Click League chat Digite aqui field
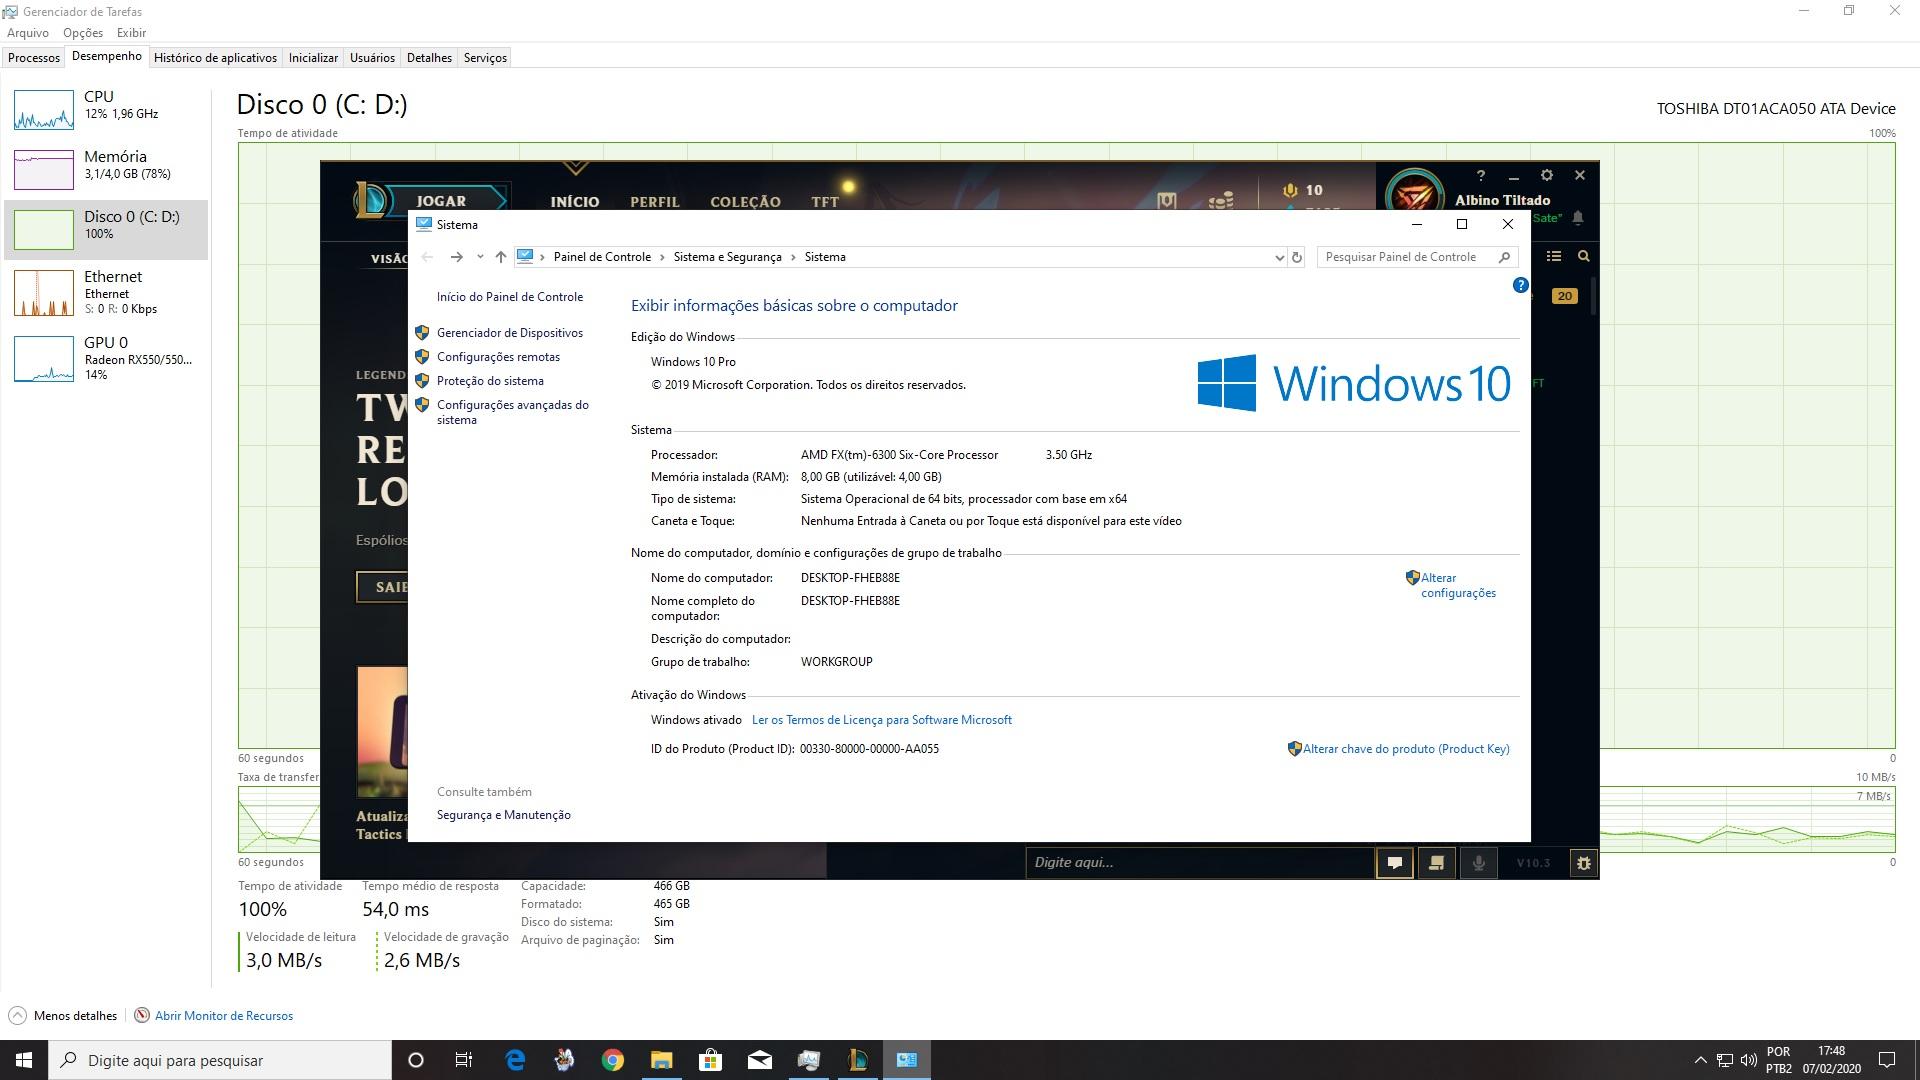The image size is (1920, 1080). click(x=1200, y=862)
